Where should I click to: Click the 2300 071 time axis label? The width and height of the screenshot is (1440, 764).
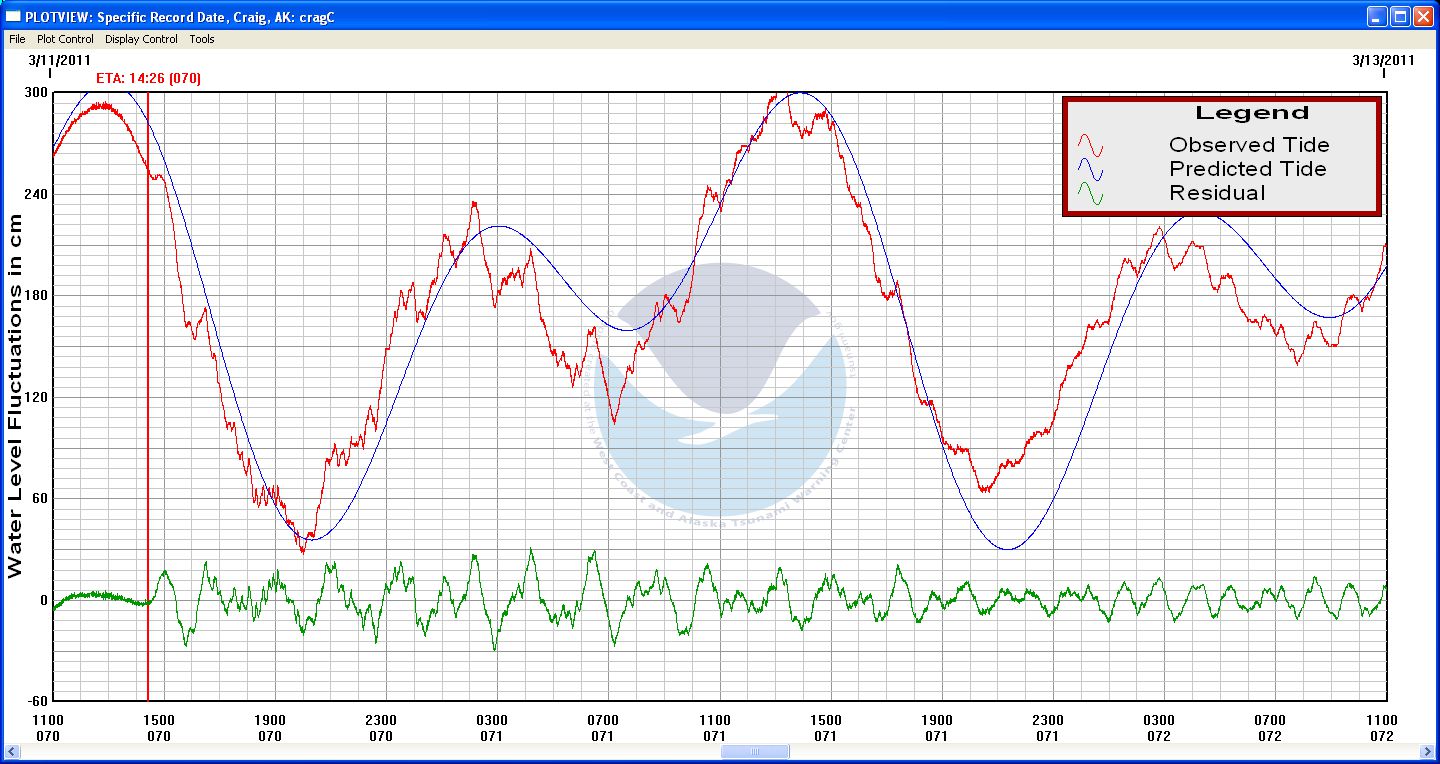[x=1047, y=728]
